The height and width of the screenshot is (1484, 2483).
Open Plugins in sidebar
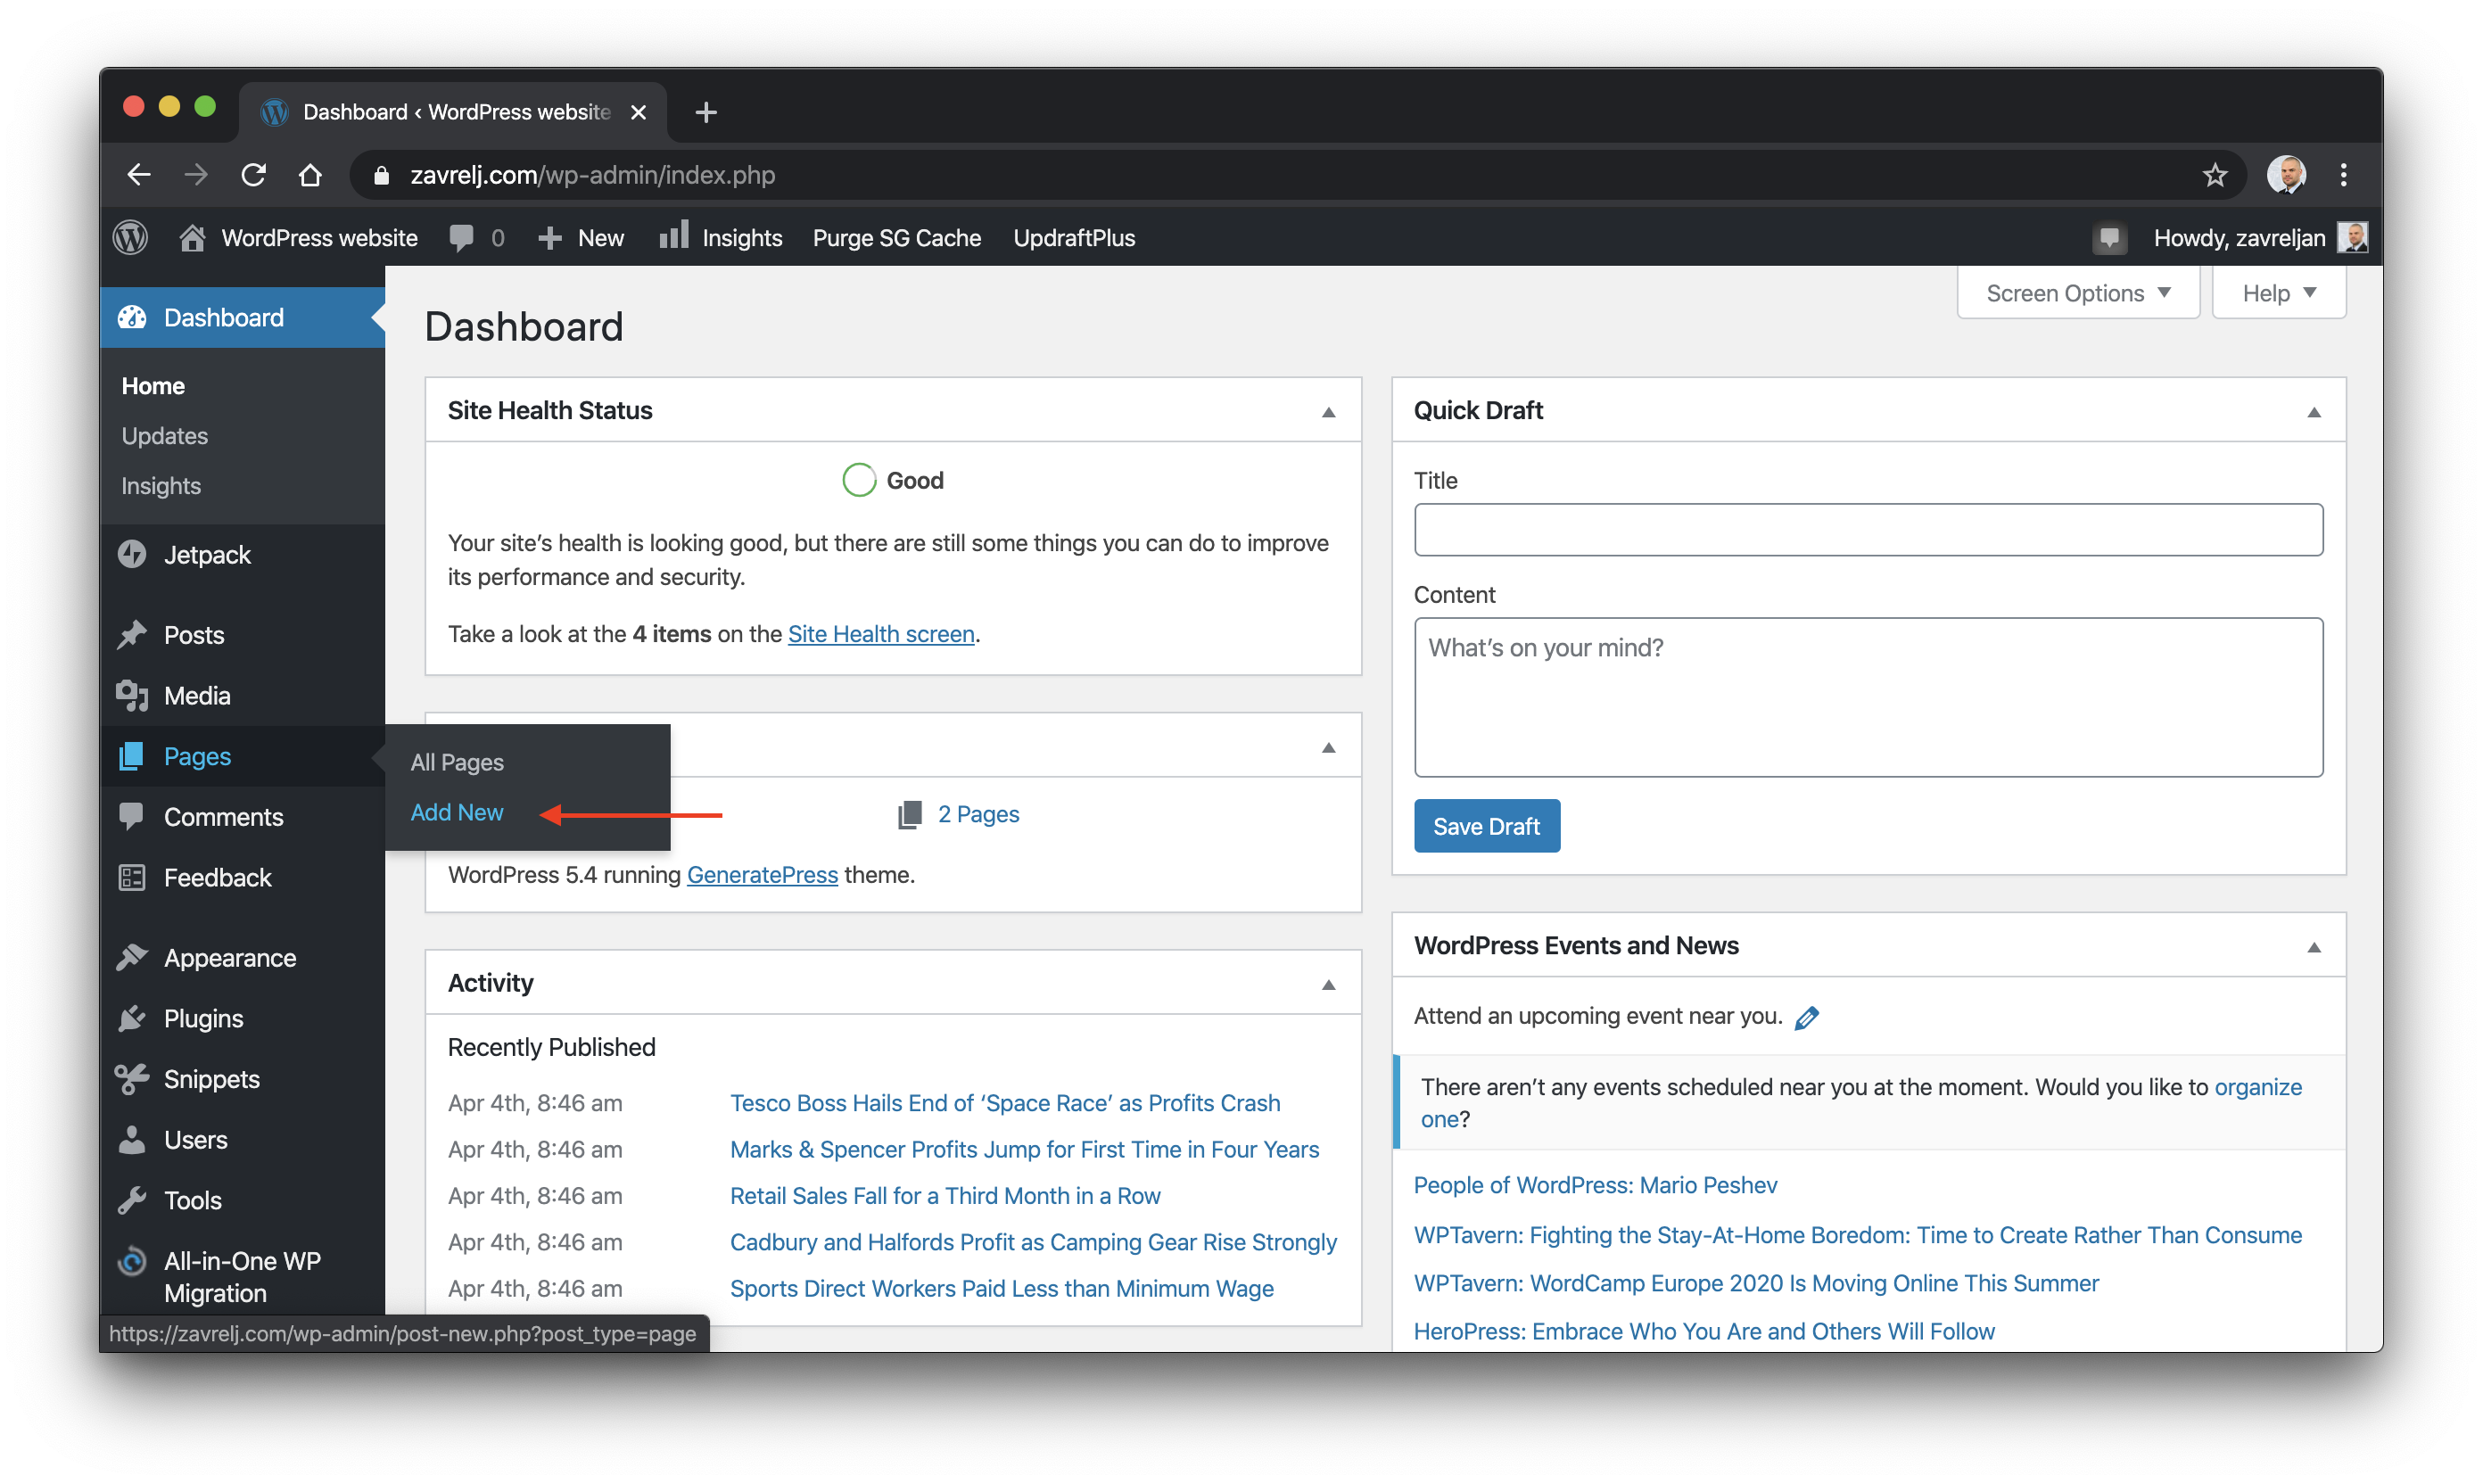tap(242, 1019)
